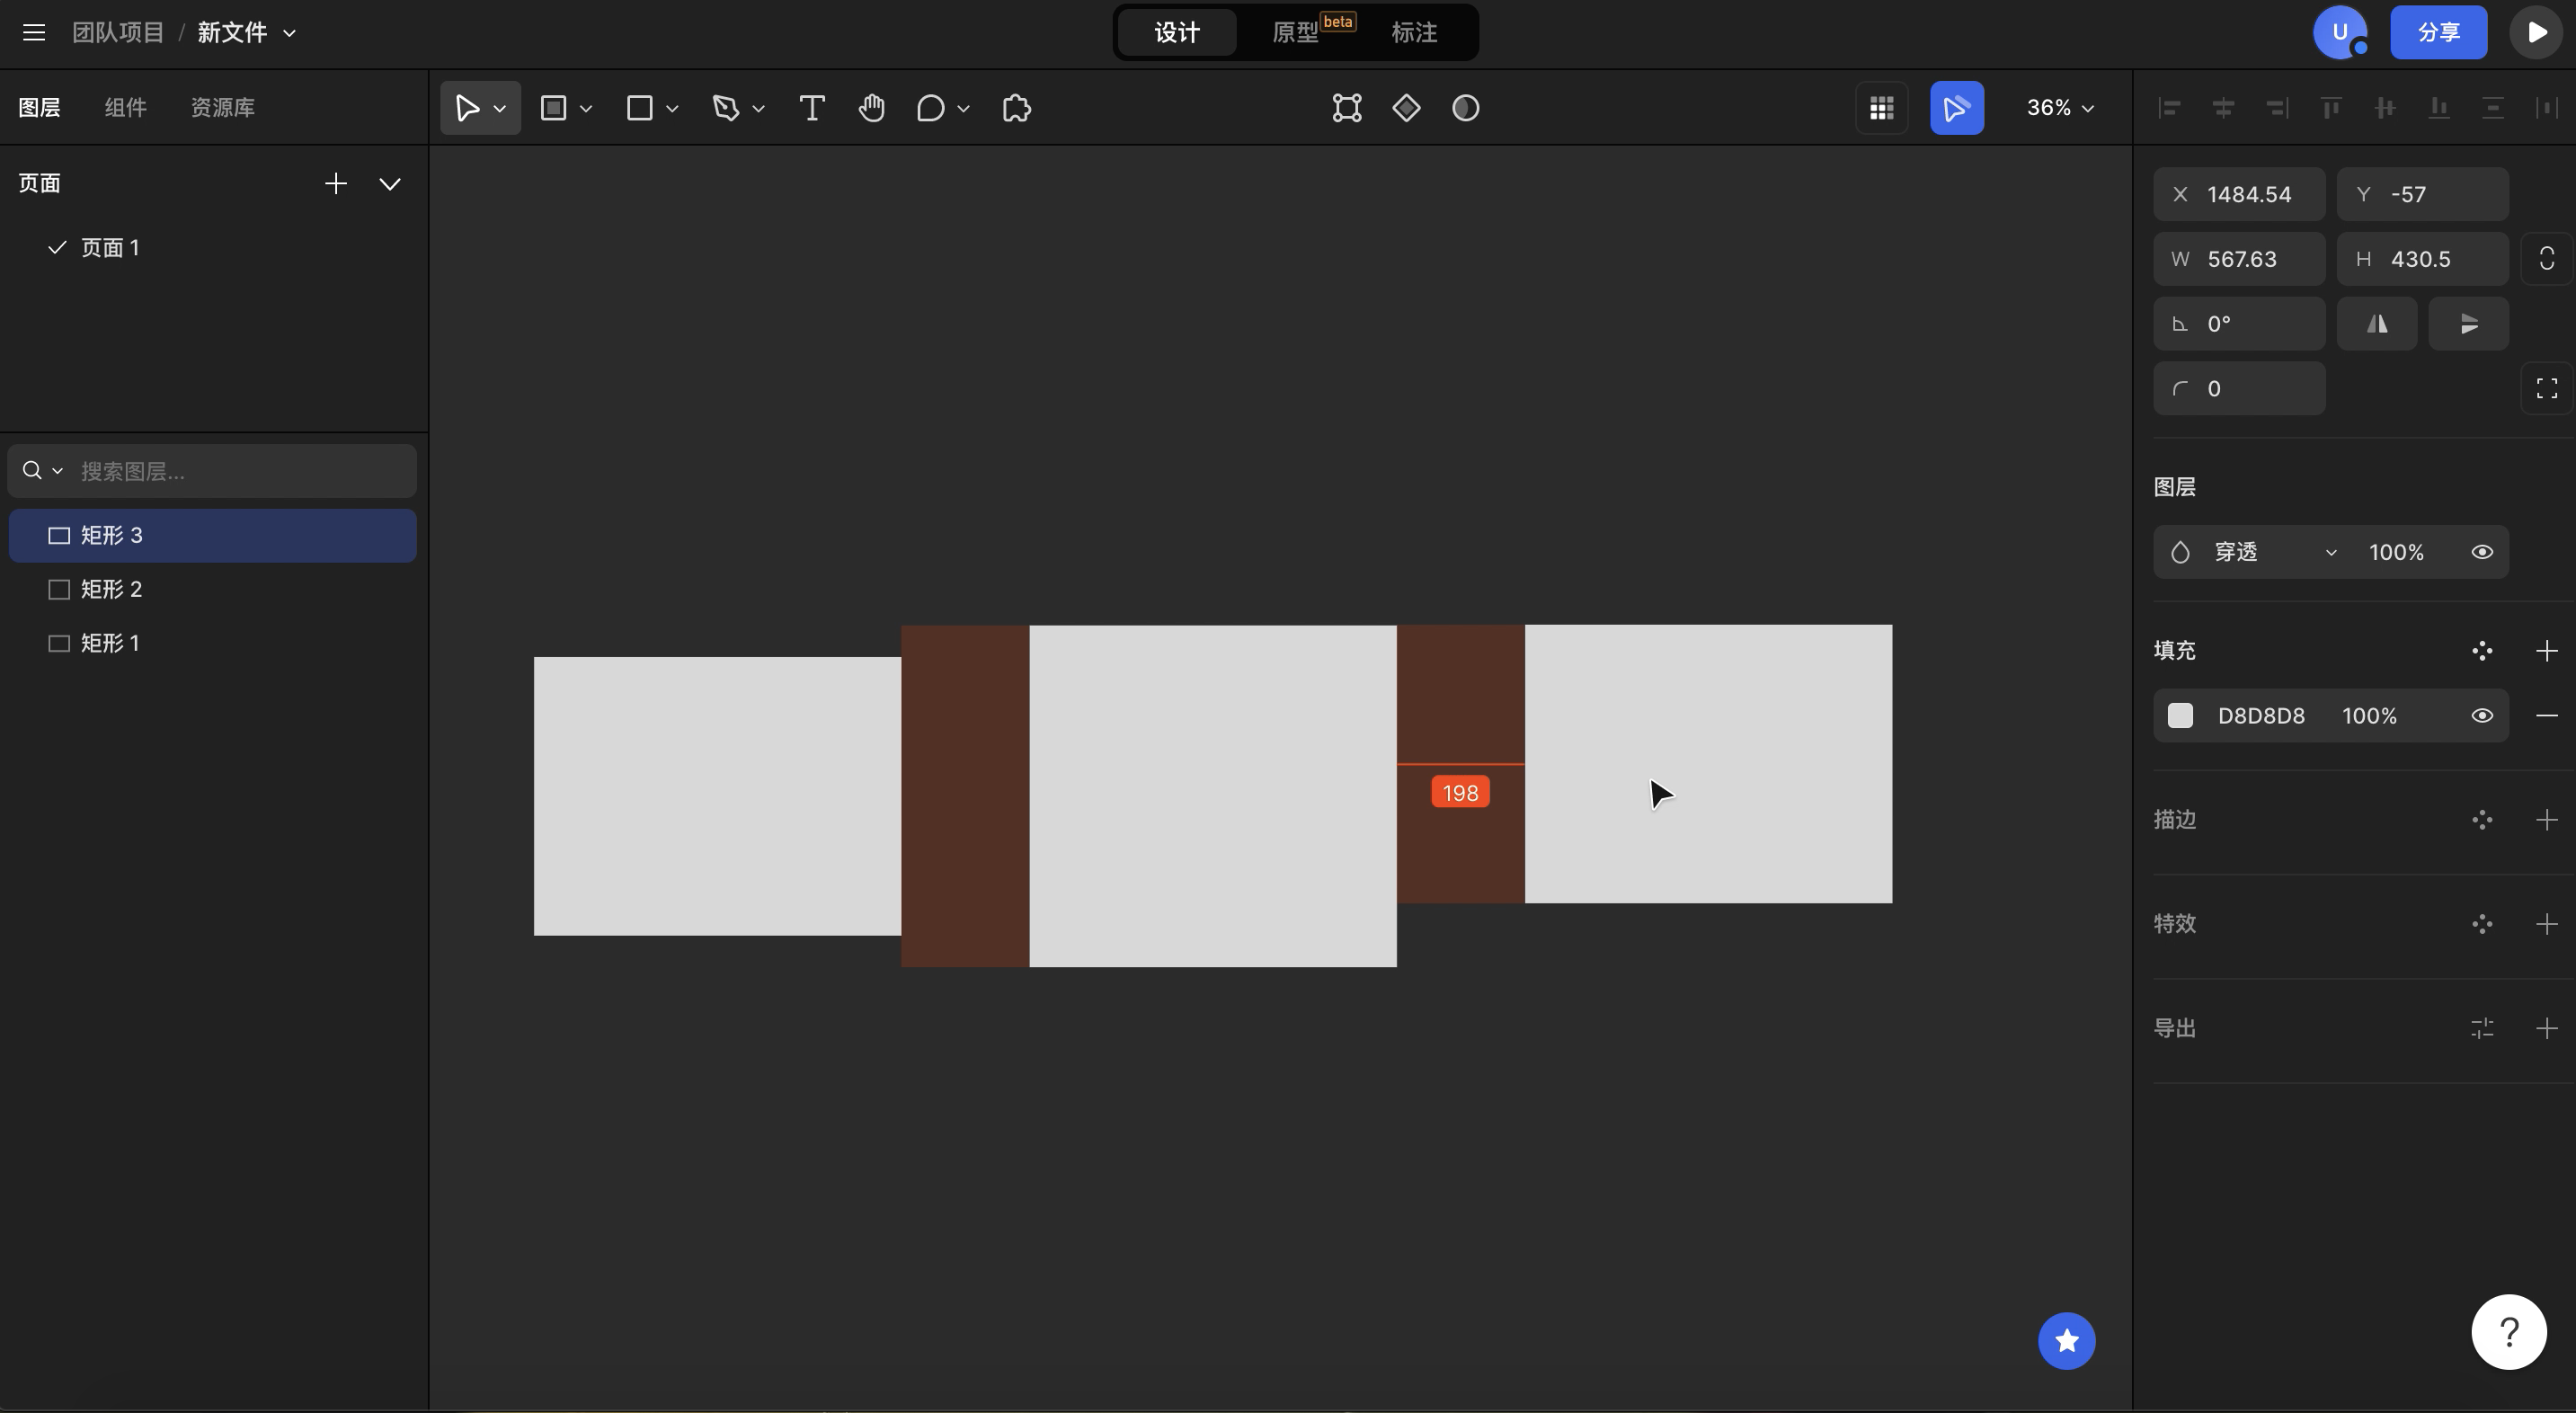Open the 组件 components tab
The image size is (2576, 1413).
126,108
